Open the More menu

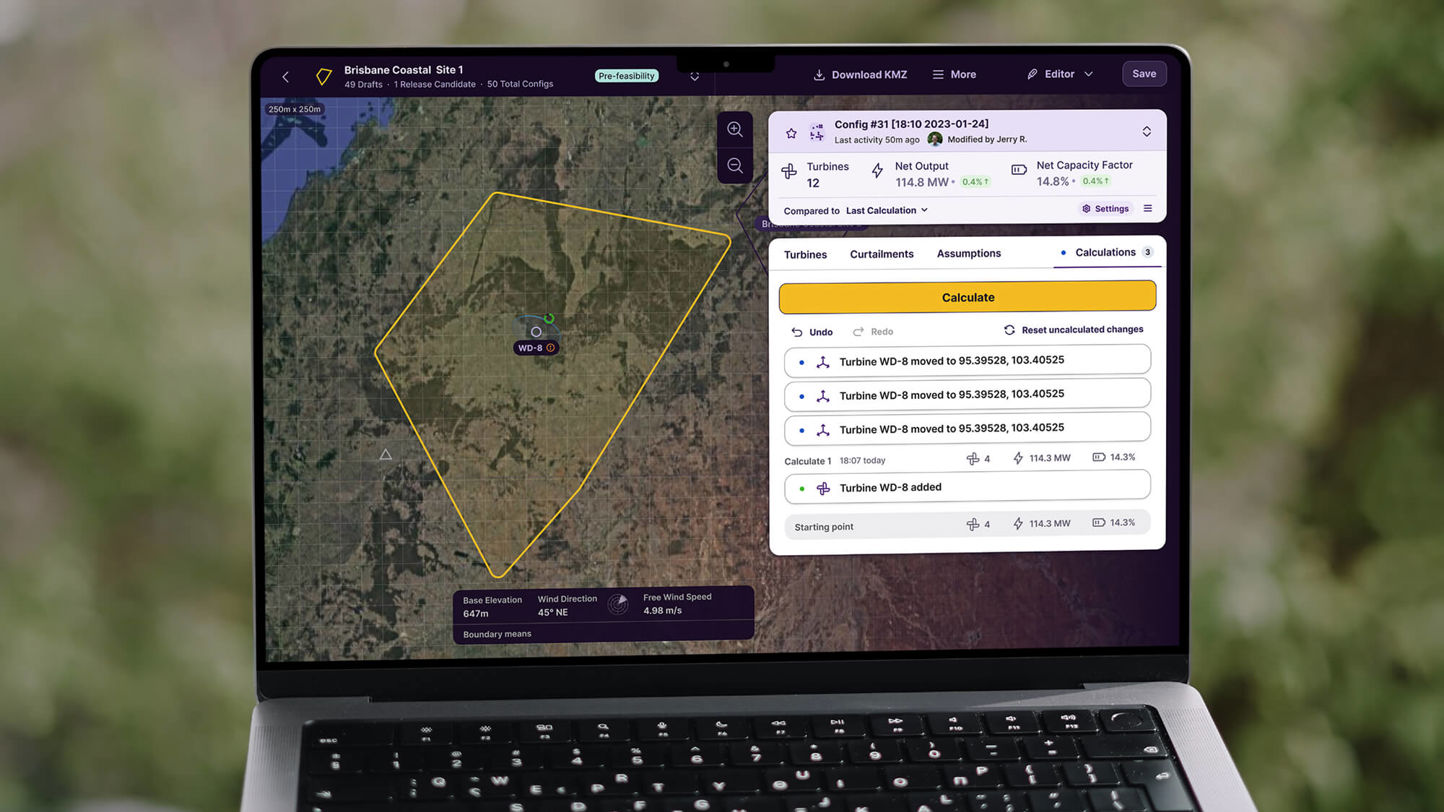(x=954, y=75)
